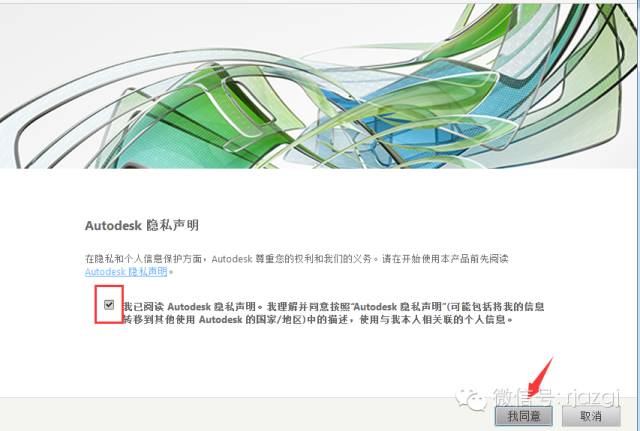Click the gray footer bar left of 我同意
The width and height of the screenshot is (640, 431).
pyautogui.click(x=245, y=414)
